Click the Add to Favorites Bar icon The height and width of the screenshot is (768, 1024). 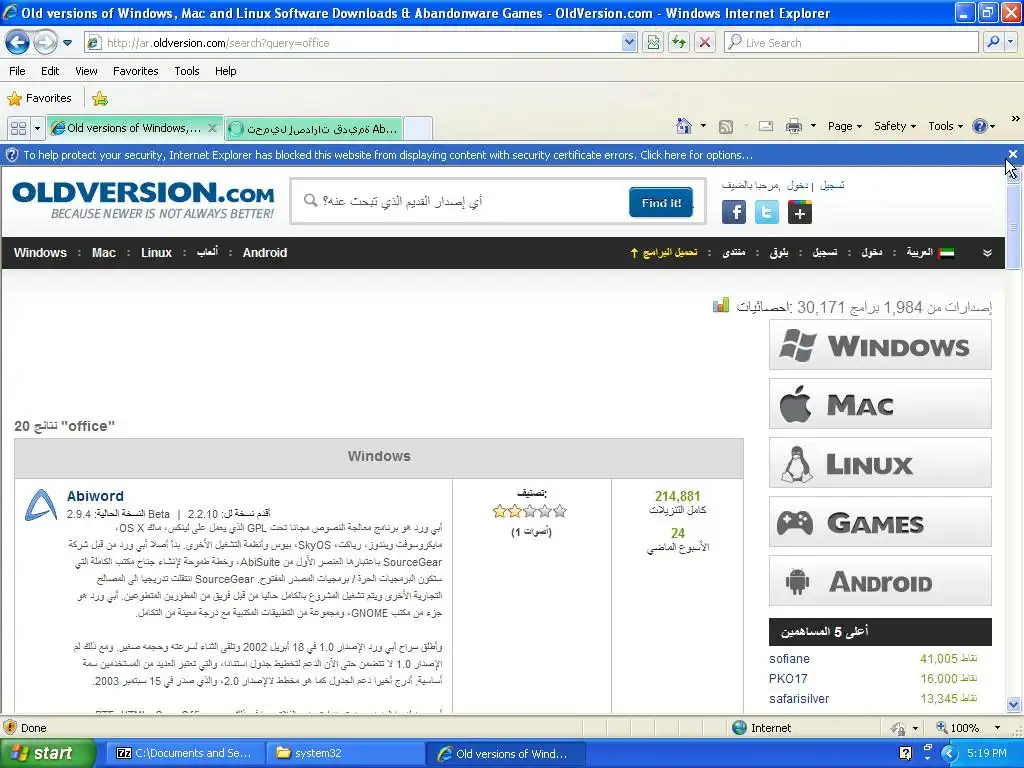[x=100, y=99]
